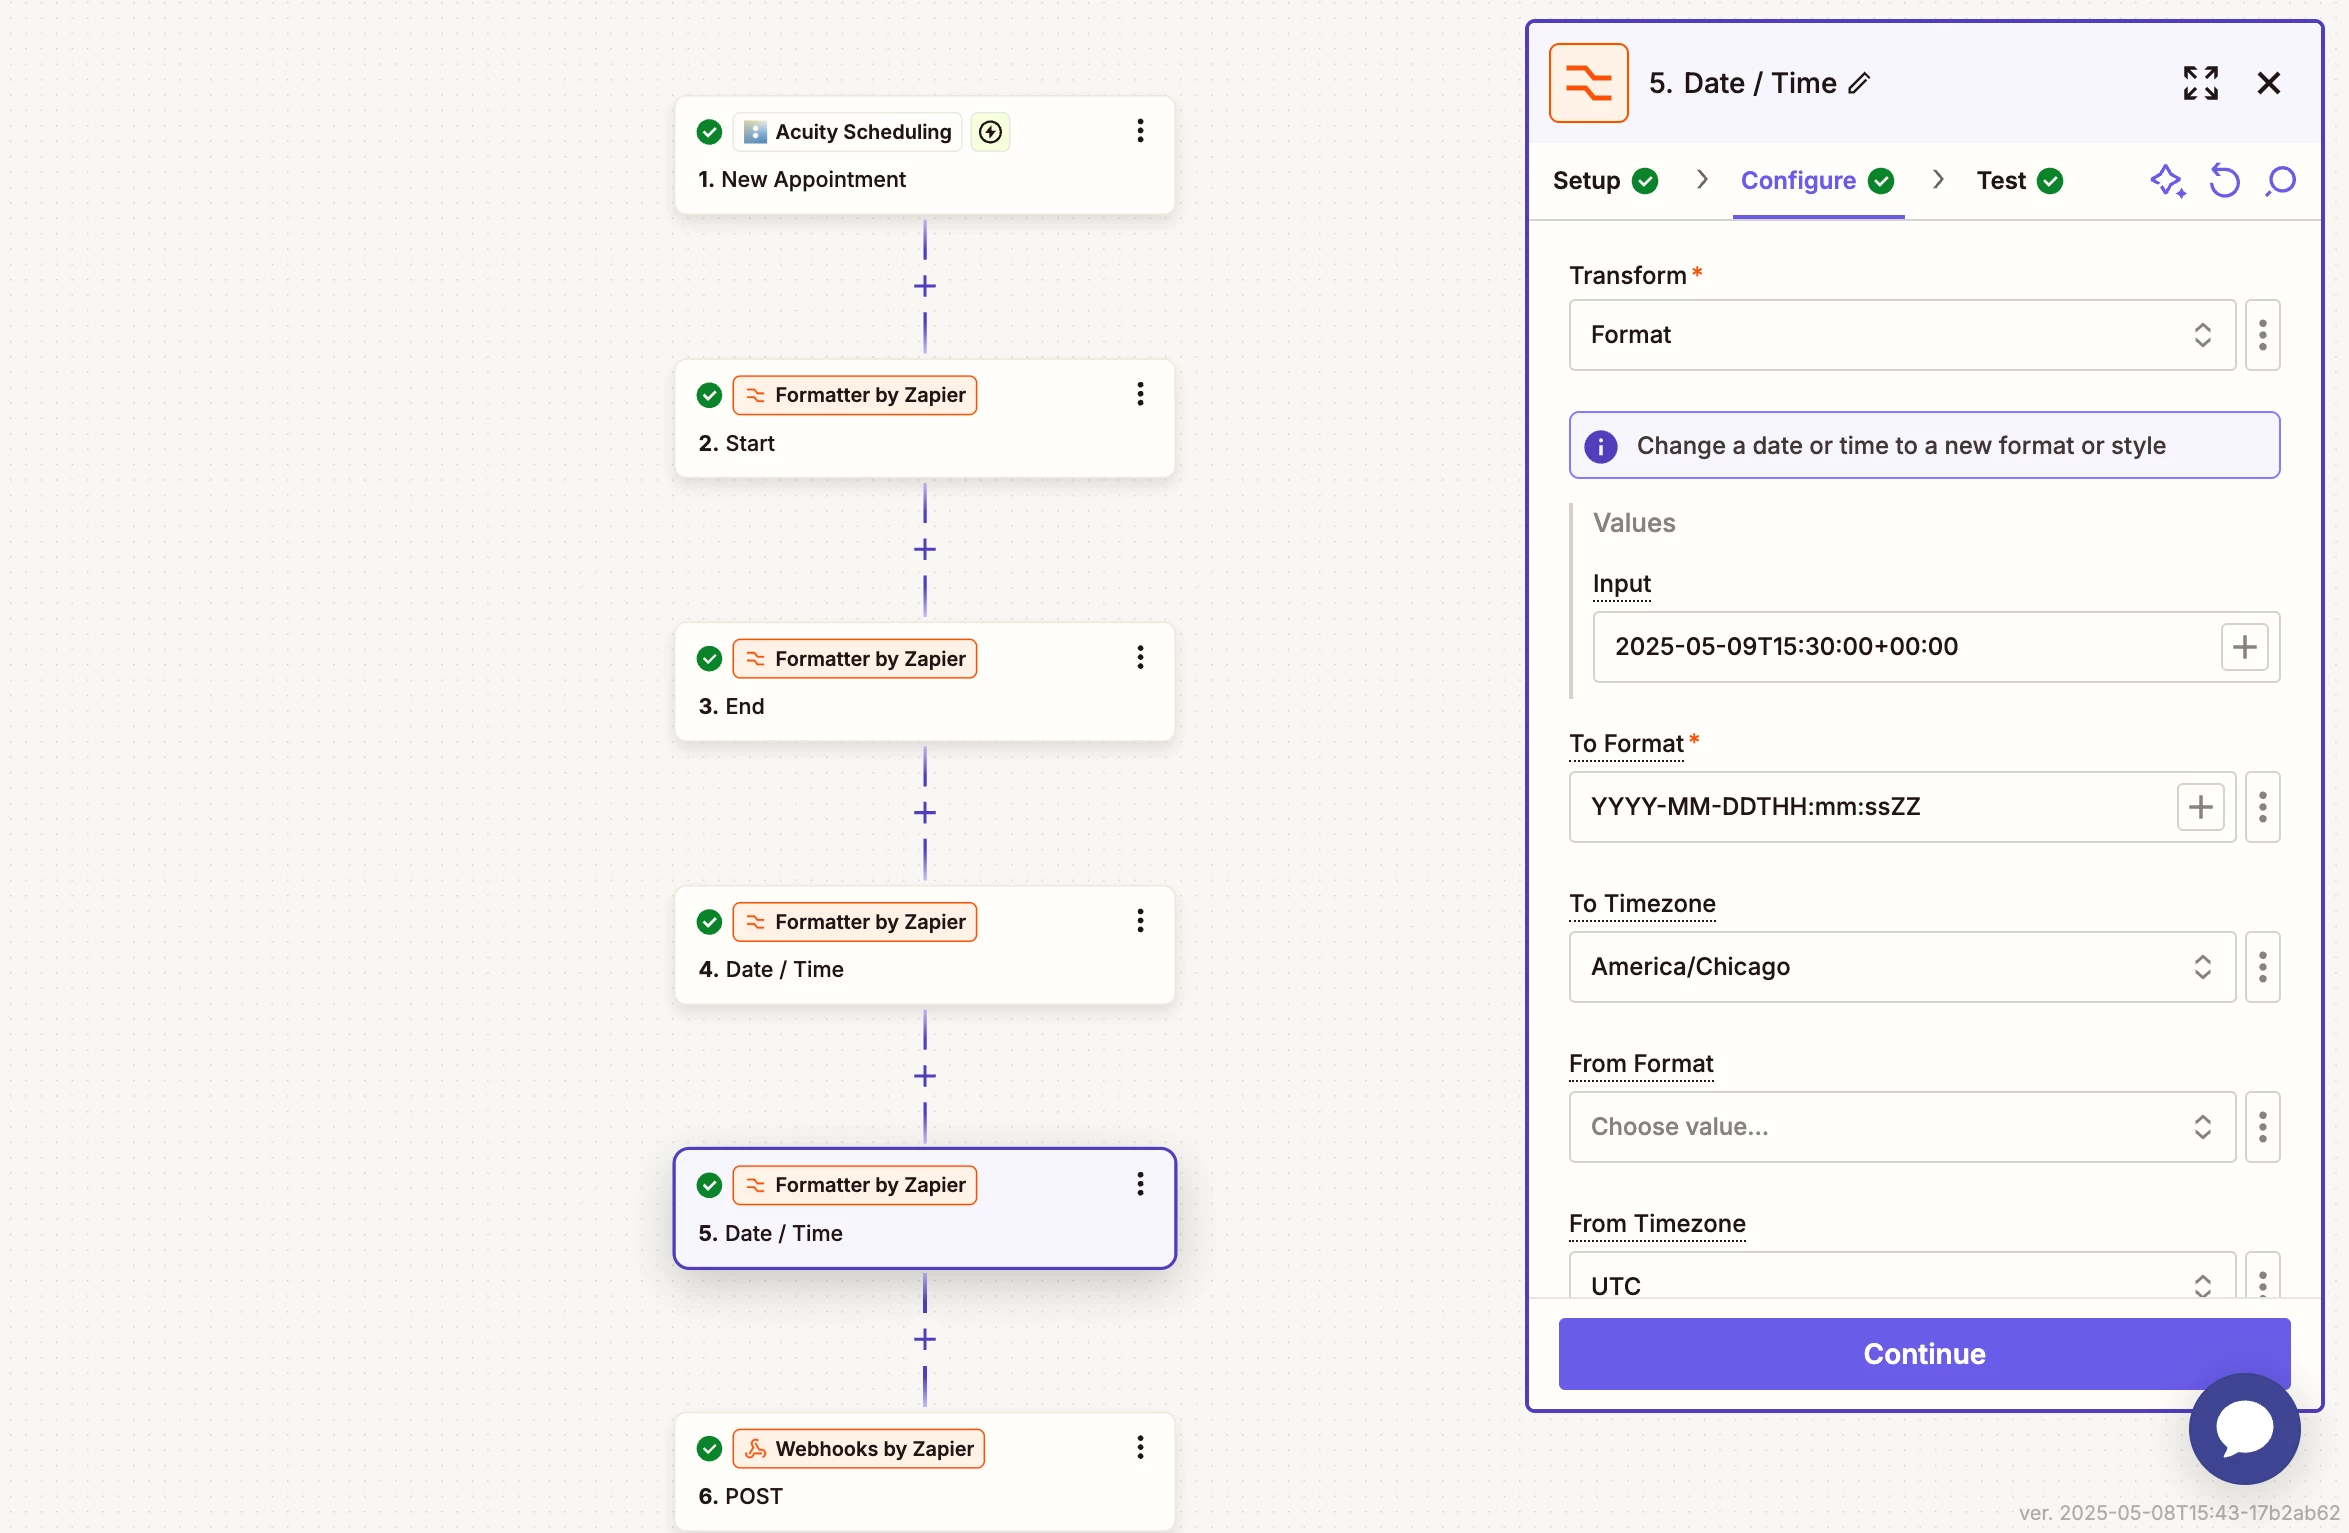Open options menu beside To Format field
Image resolution: width=2349 pixels, height=1533 pixels.
click(2262, 807)
